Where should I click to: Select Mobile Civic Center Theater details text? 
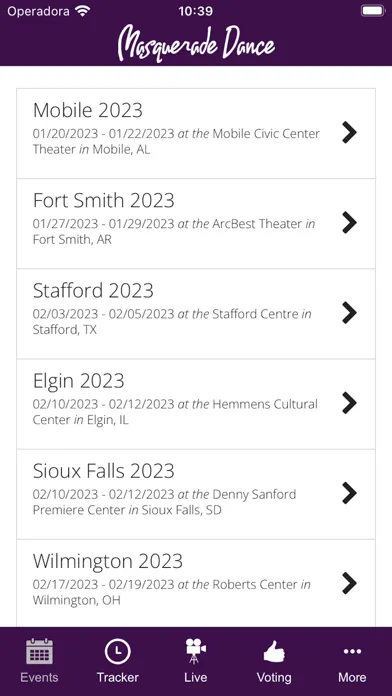[x=176, y=141]
